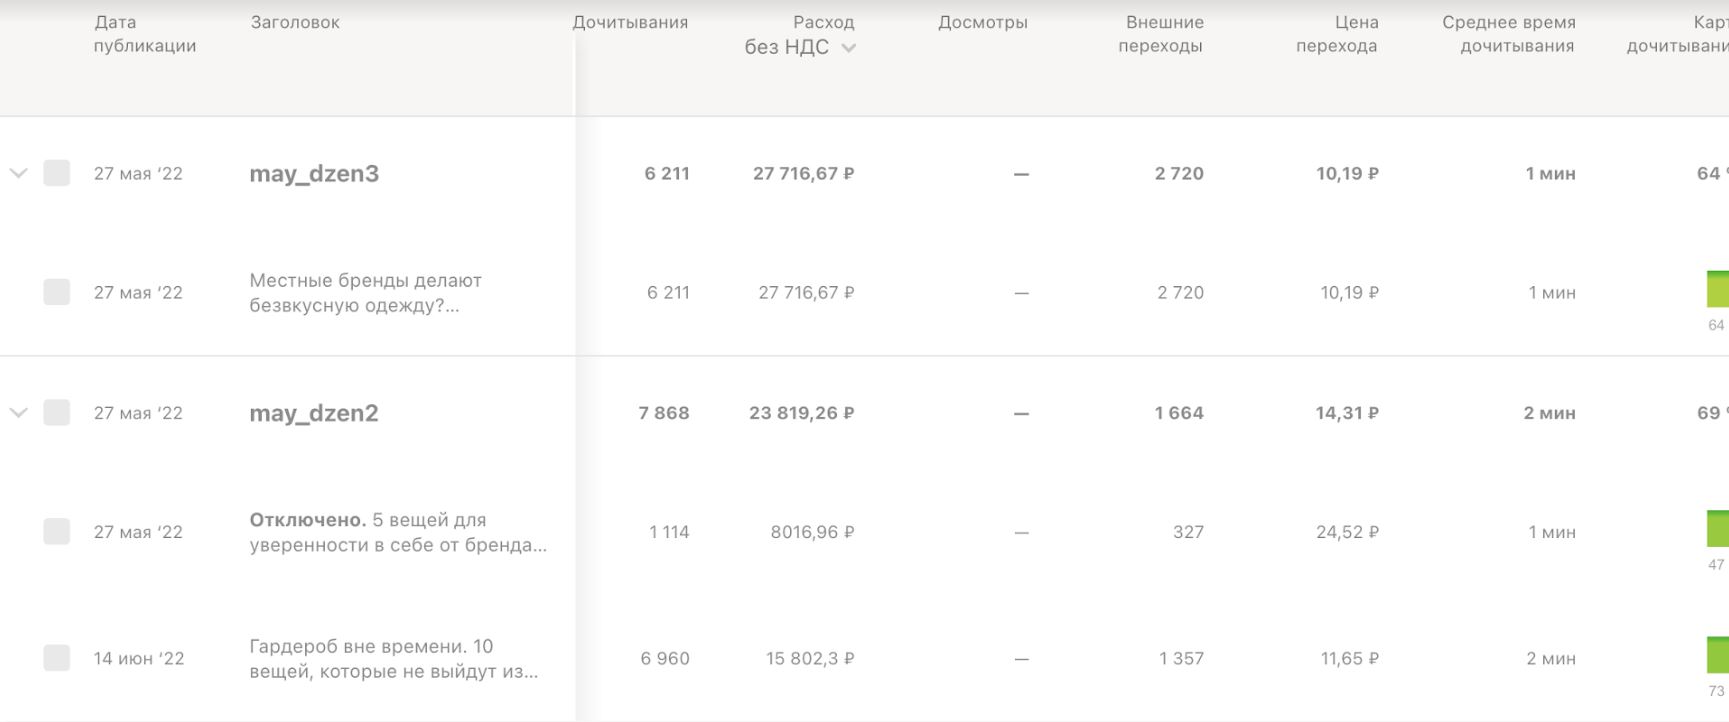The image size is (1729, 722).
Task: Open the may_dzen3 campaign title
Action: [314, 174]
